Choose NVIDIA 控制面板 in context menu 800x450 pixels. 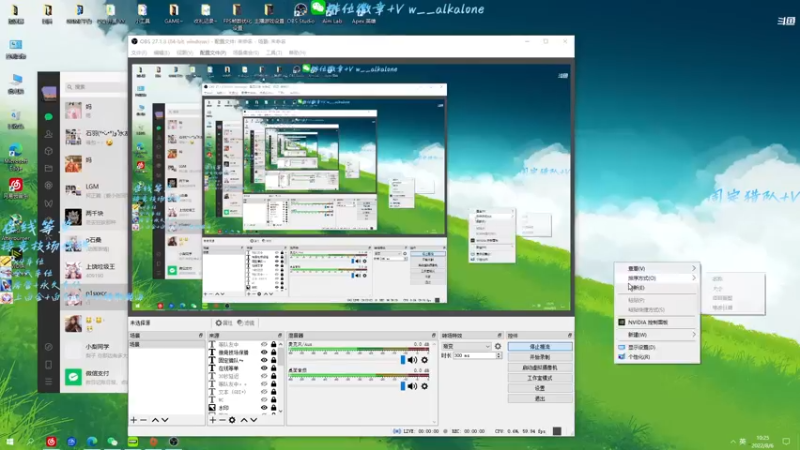click(x=657, y=322)
